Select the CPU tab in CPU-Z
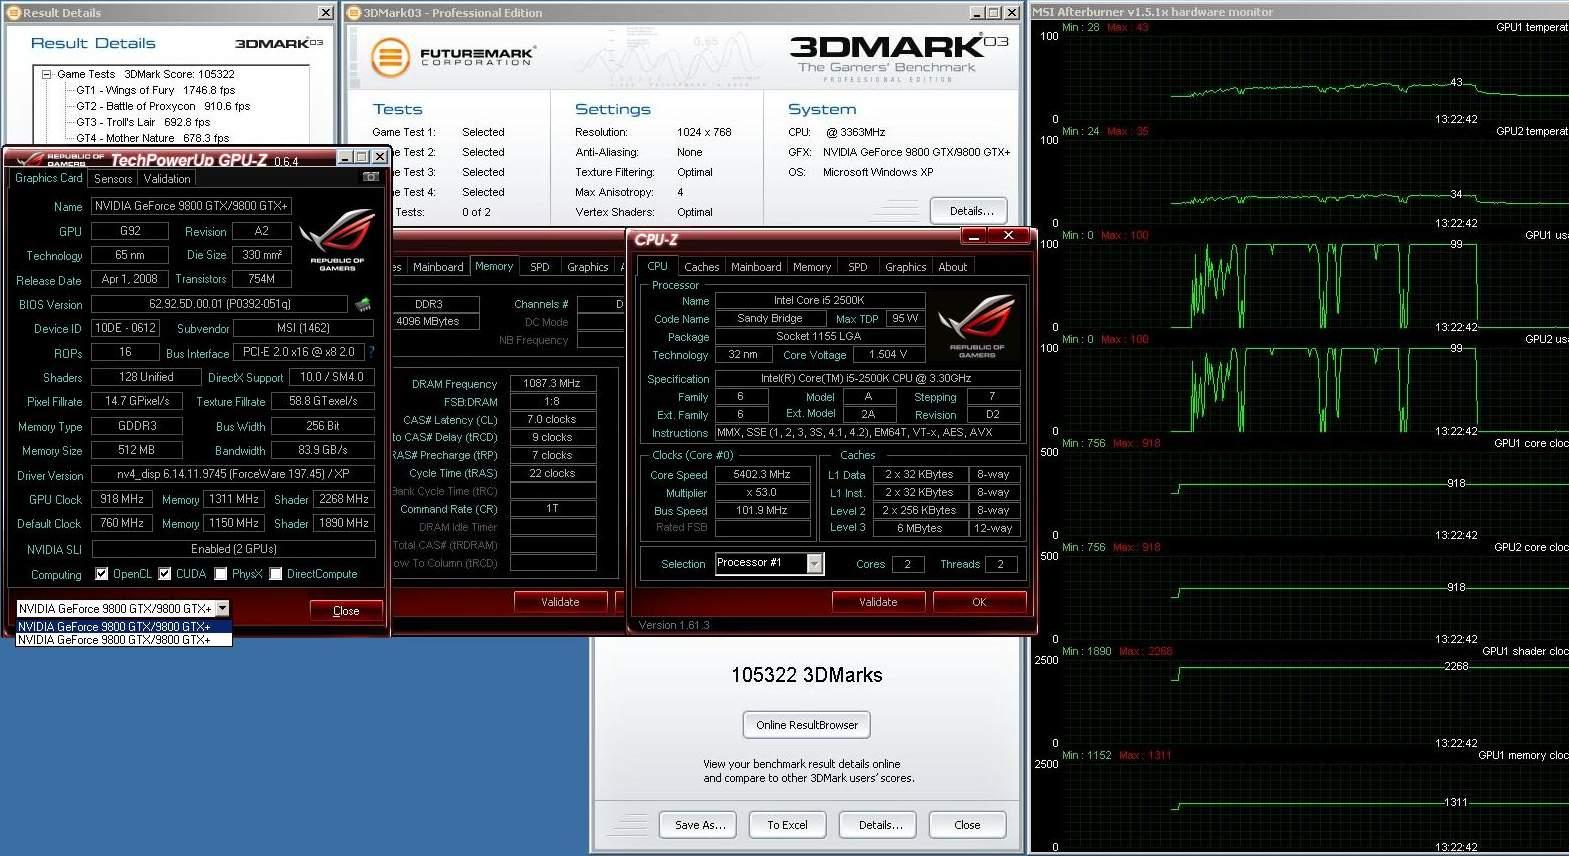Viewport: 1569px width, 856px height. (x=657, y=266)
